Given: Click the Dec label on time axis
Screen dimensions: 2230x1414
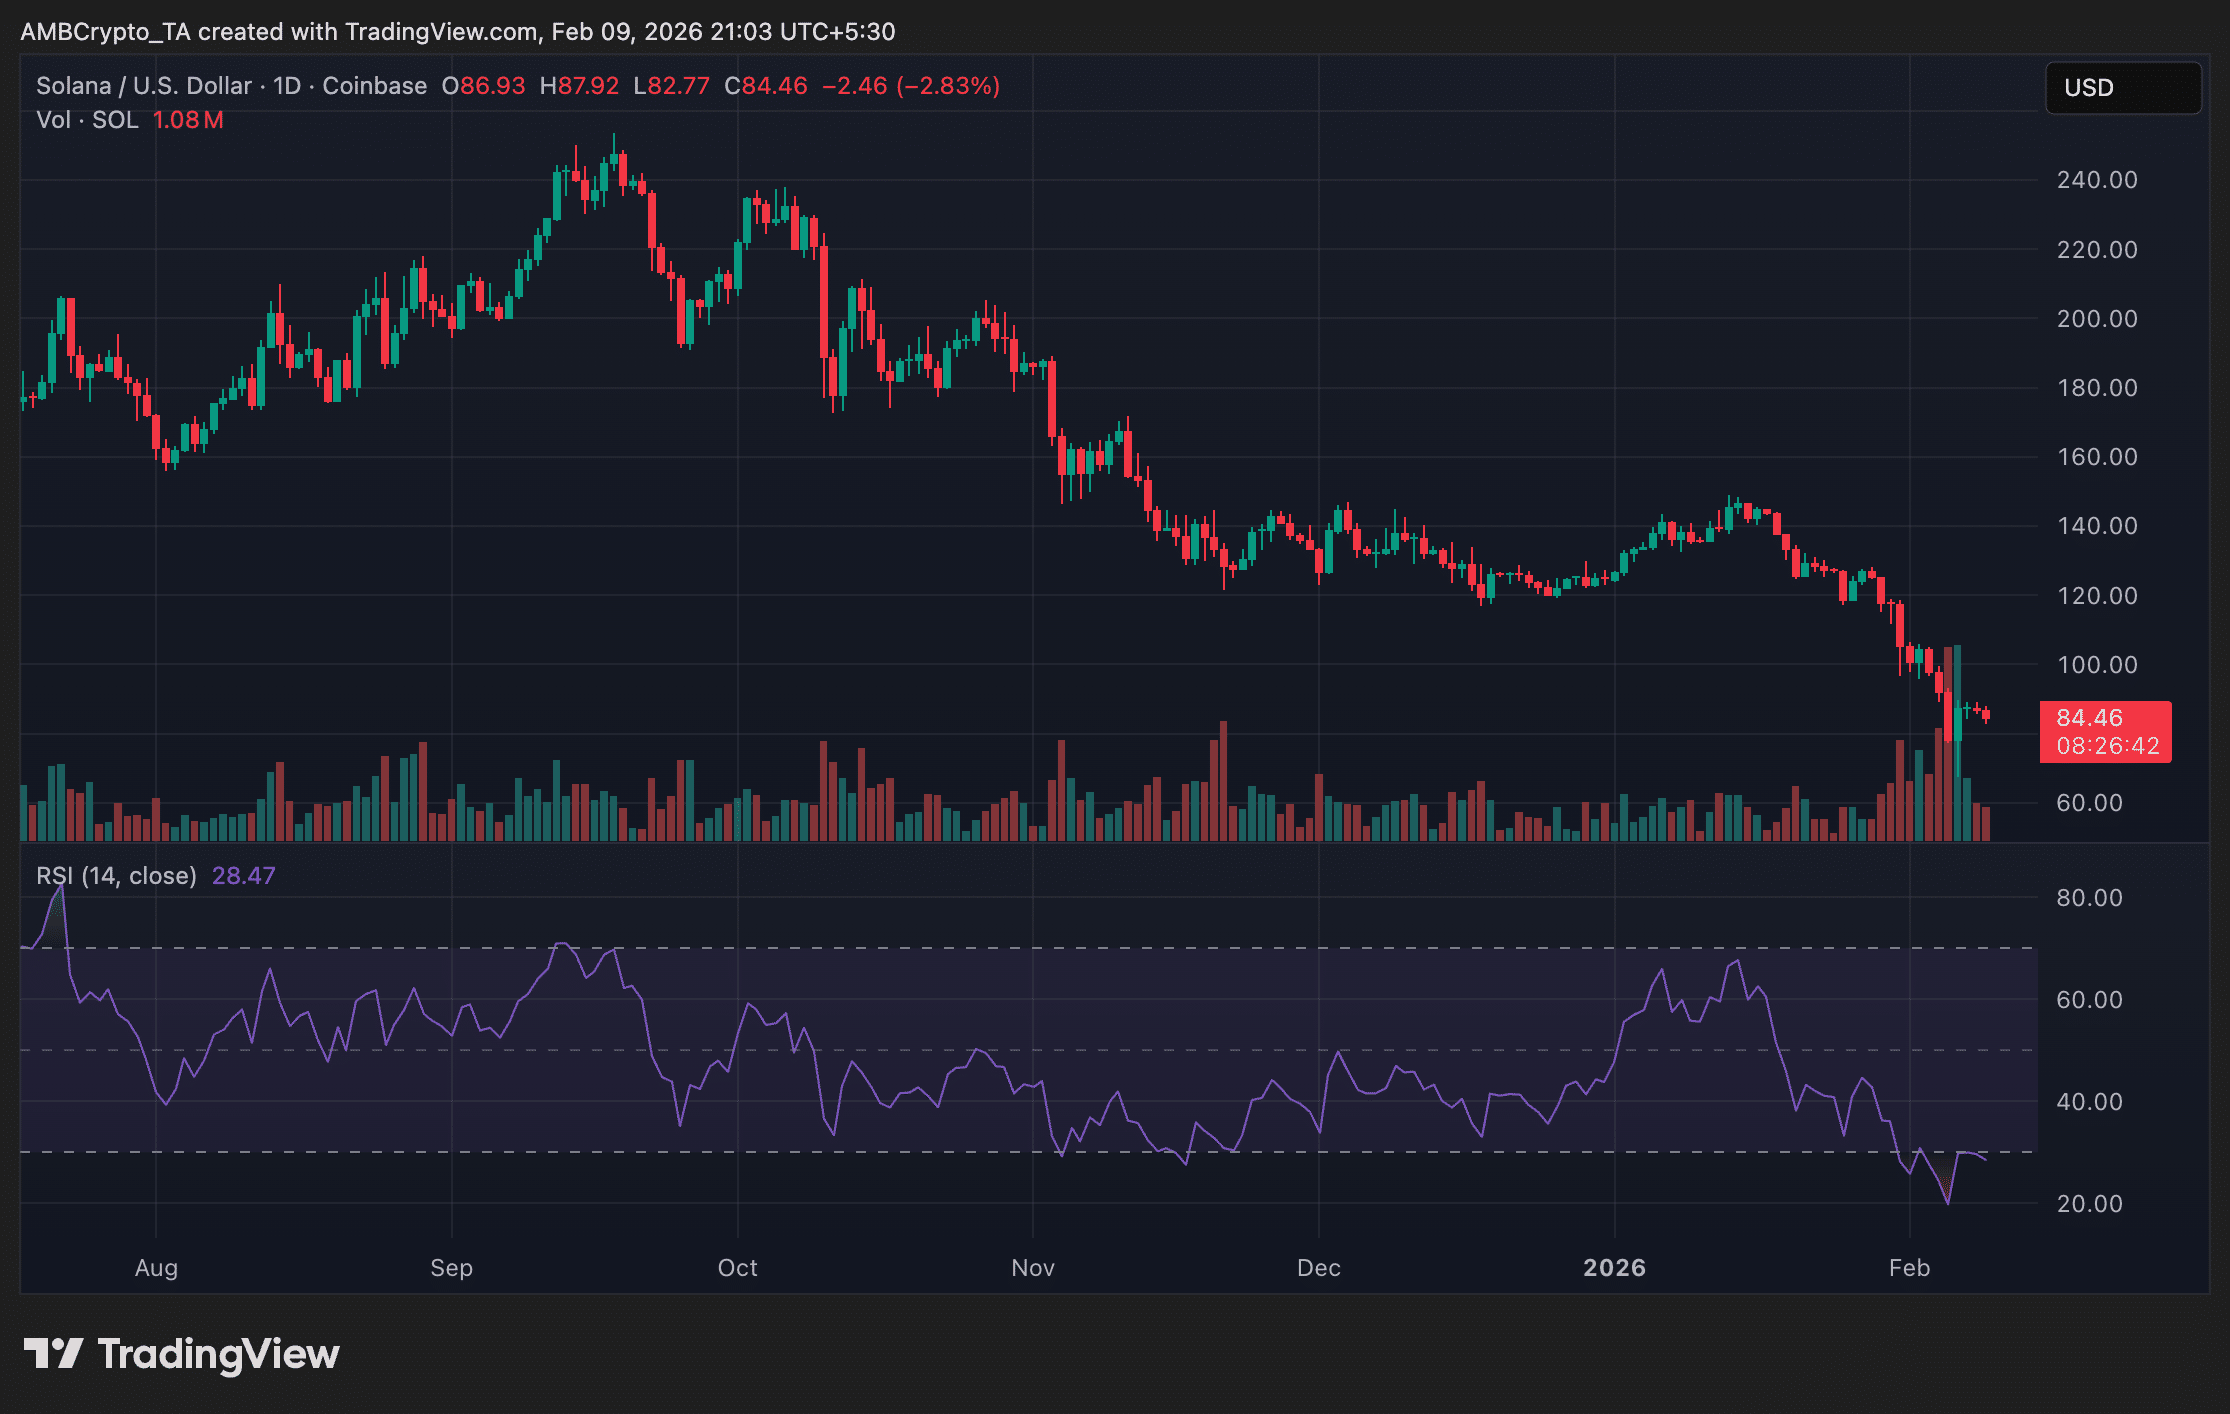Looking at the screenshot, I should pos(1318,1268).
